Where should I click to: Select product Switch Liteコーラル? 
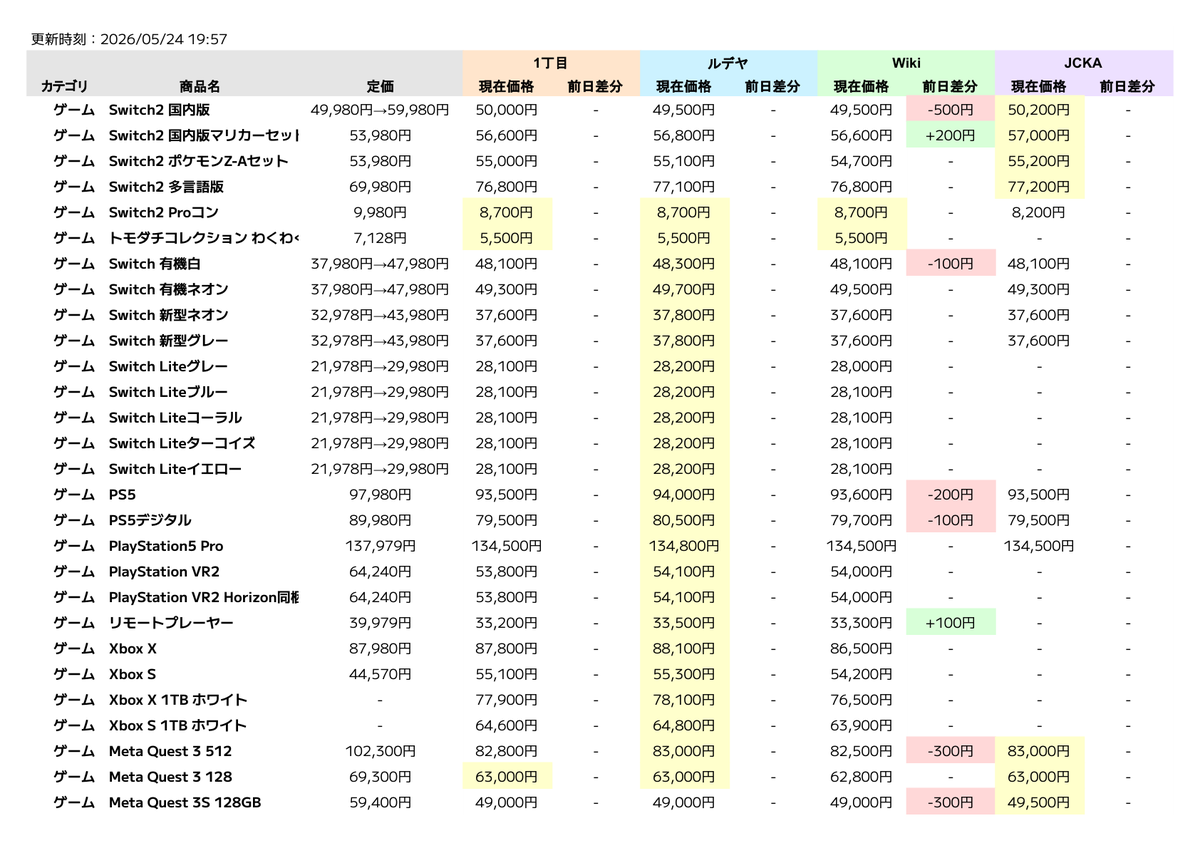175,418
